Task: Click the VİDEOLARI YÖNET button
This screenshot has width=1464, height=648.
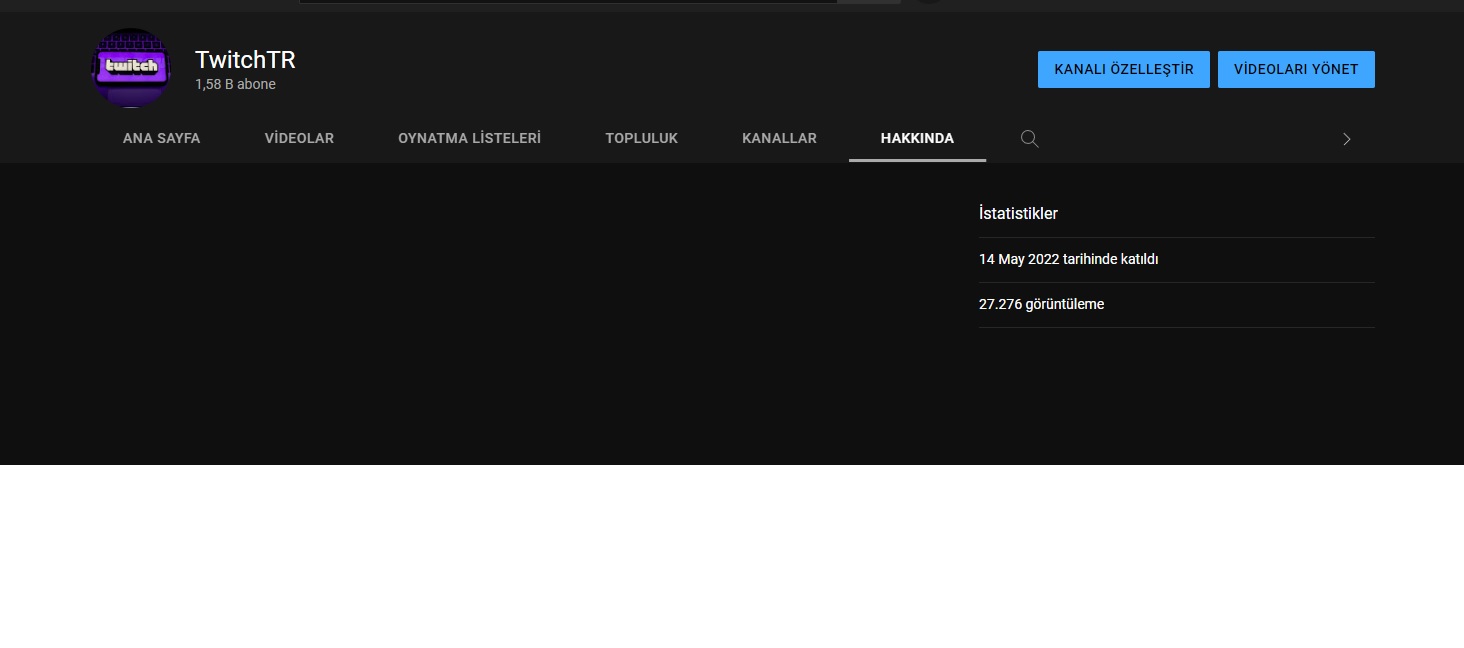Action: 1296,69
